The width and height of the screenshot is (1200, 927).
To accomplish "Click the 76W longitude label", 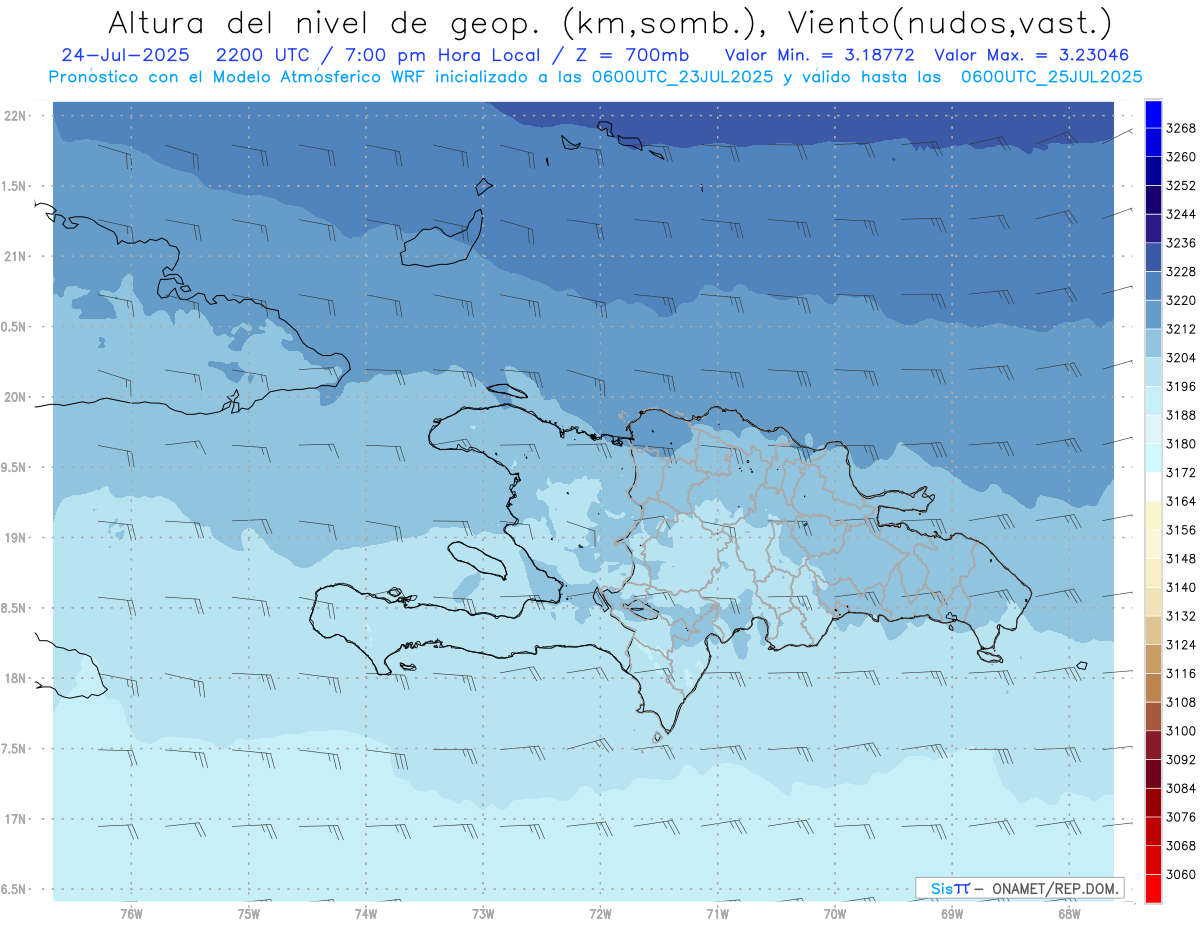I will point(131,913).
